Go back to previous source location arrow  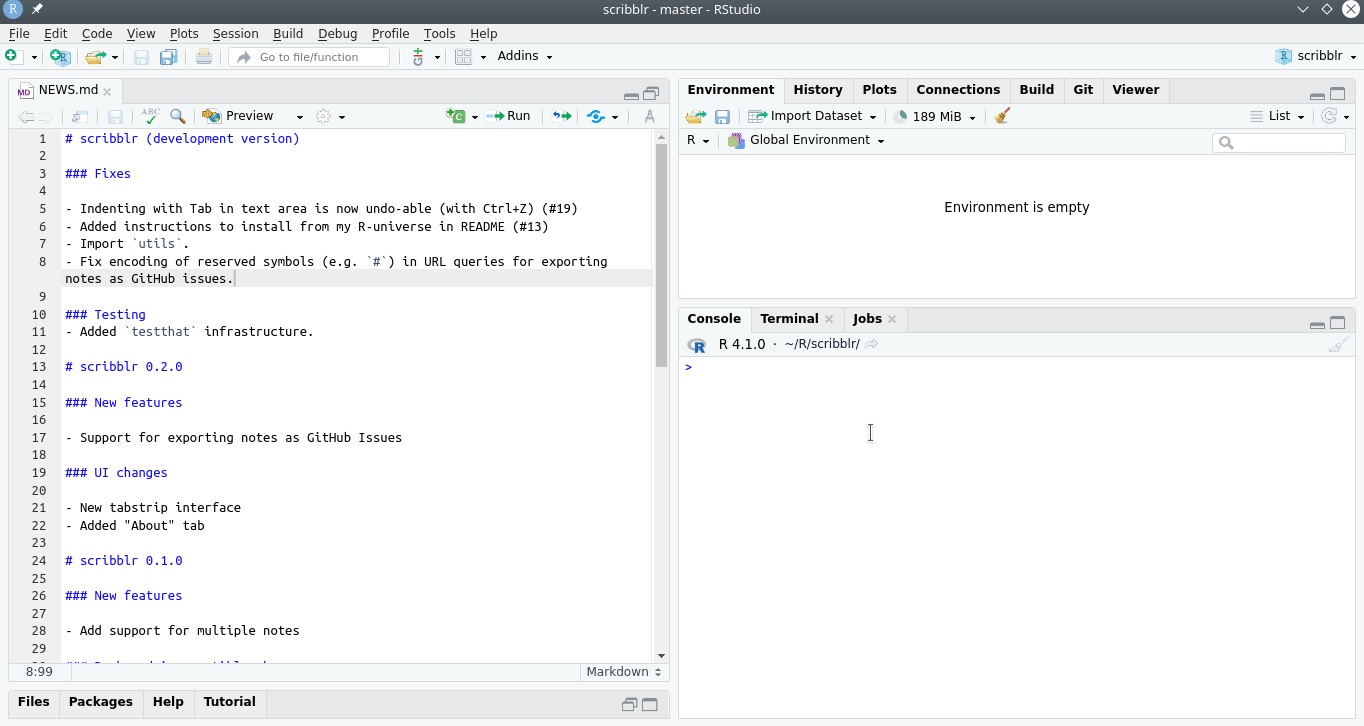26,117
